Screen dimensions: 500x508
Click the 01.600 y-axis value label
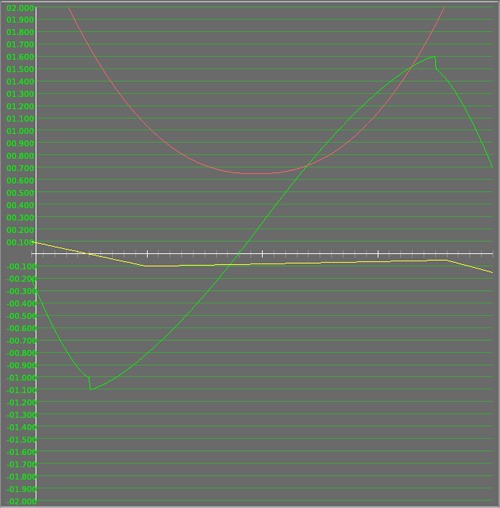[20, 57]
